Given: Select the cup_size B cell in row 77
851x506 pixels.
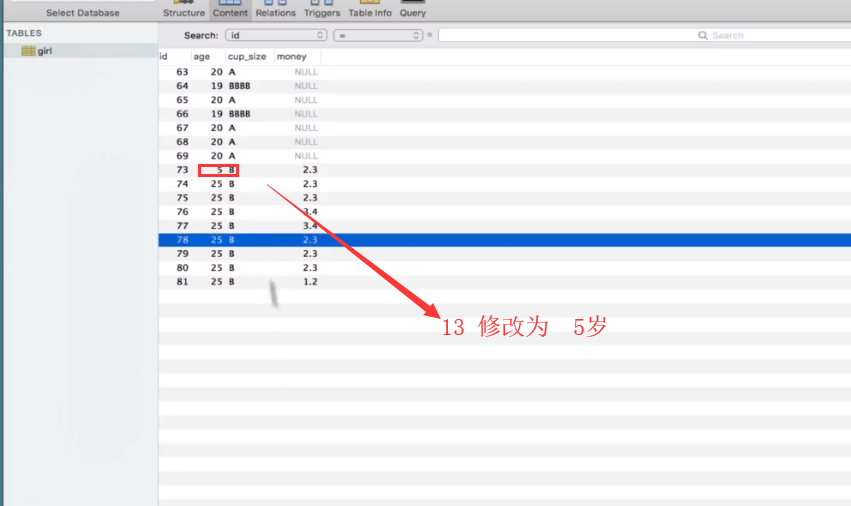Looking at the screenshot, I should tap(232, 226).
